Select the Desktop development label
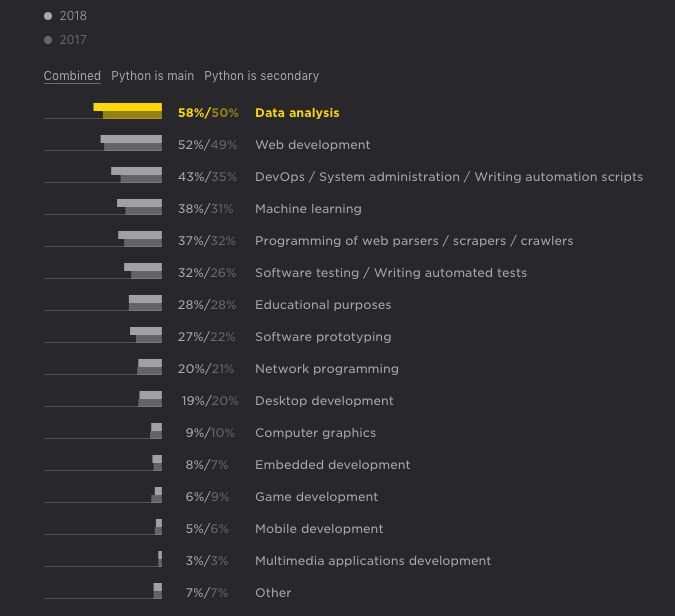675x616 pixels. tap(324, 401)
